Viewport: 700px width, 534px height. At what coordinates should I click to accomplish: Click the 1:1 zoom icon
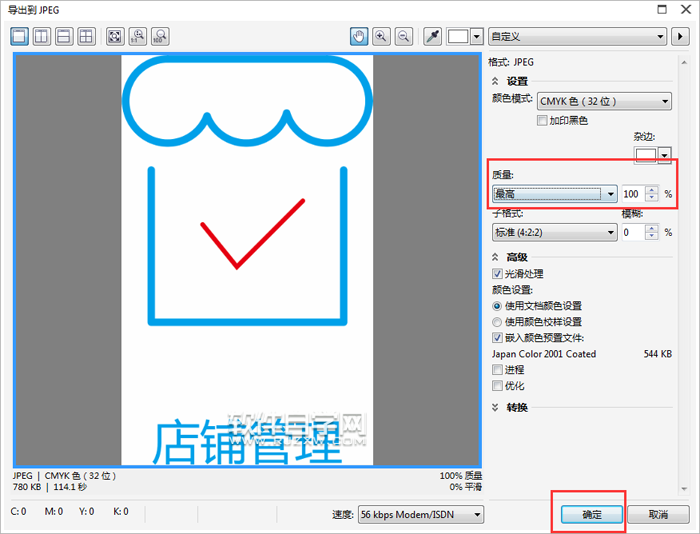(x=138, y=36)
